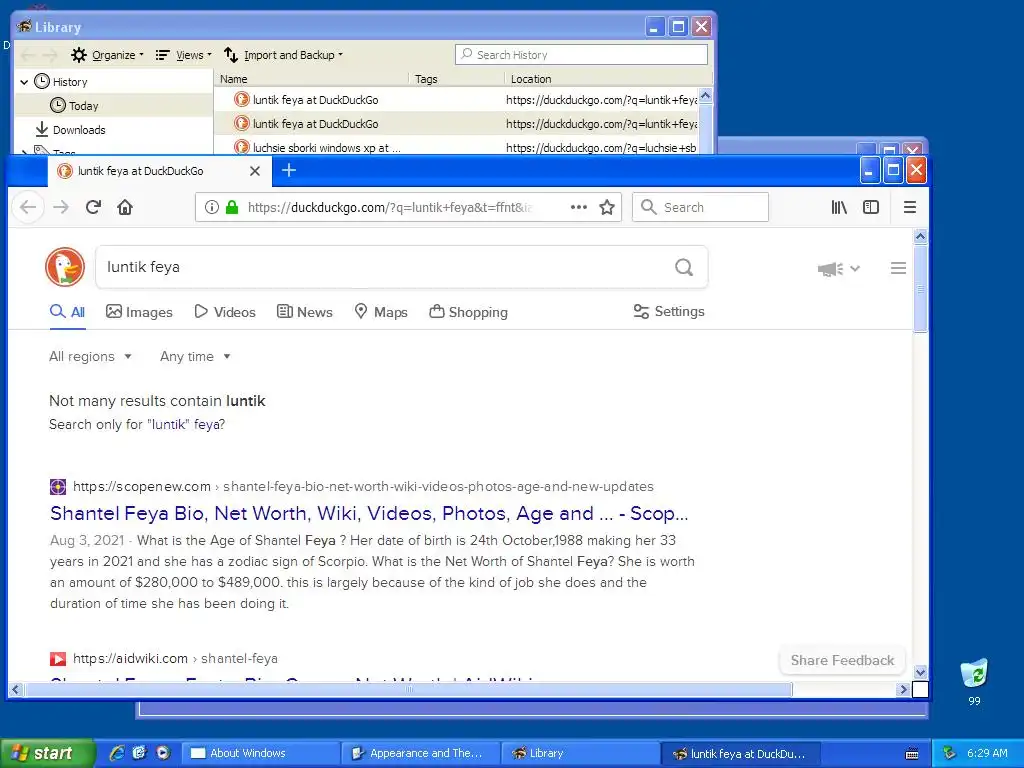This screenshot has height=768, width=1024.
Task: Open Views menu in Library
Action: pyautogui.click(x=184, y=55)
